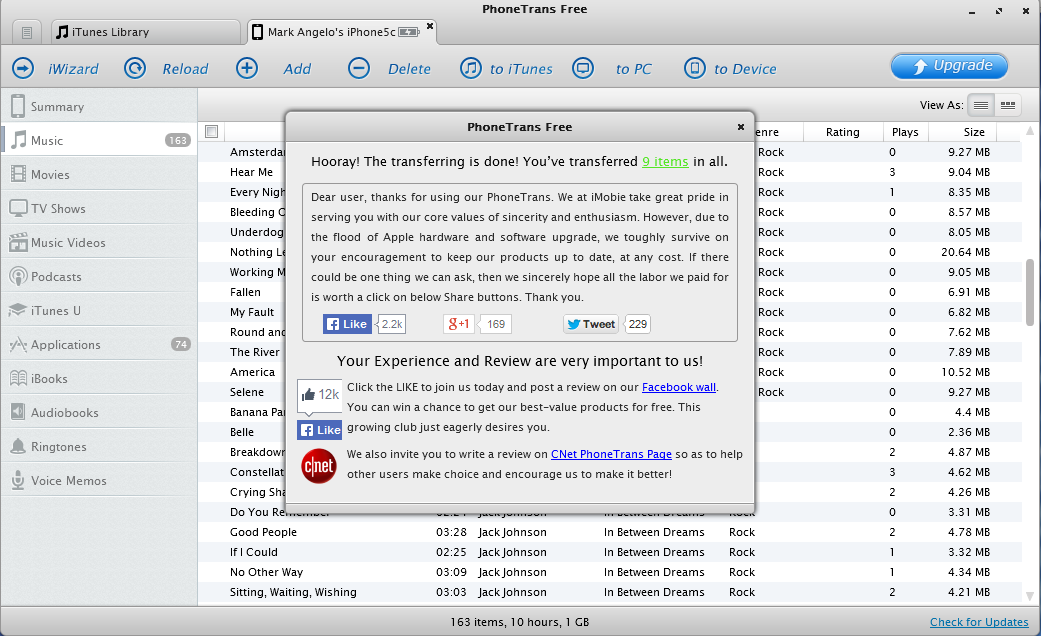This screenshot has height=636, width=1041.
Task: Select the No Other Way song row
Action: pos(610,572)
